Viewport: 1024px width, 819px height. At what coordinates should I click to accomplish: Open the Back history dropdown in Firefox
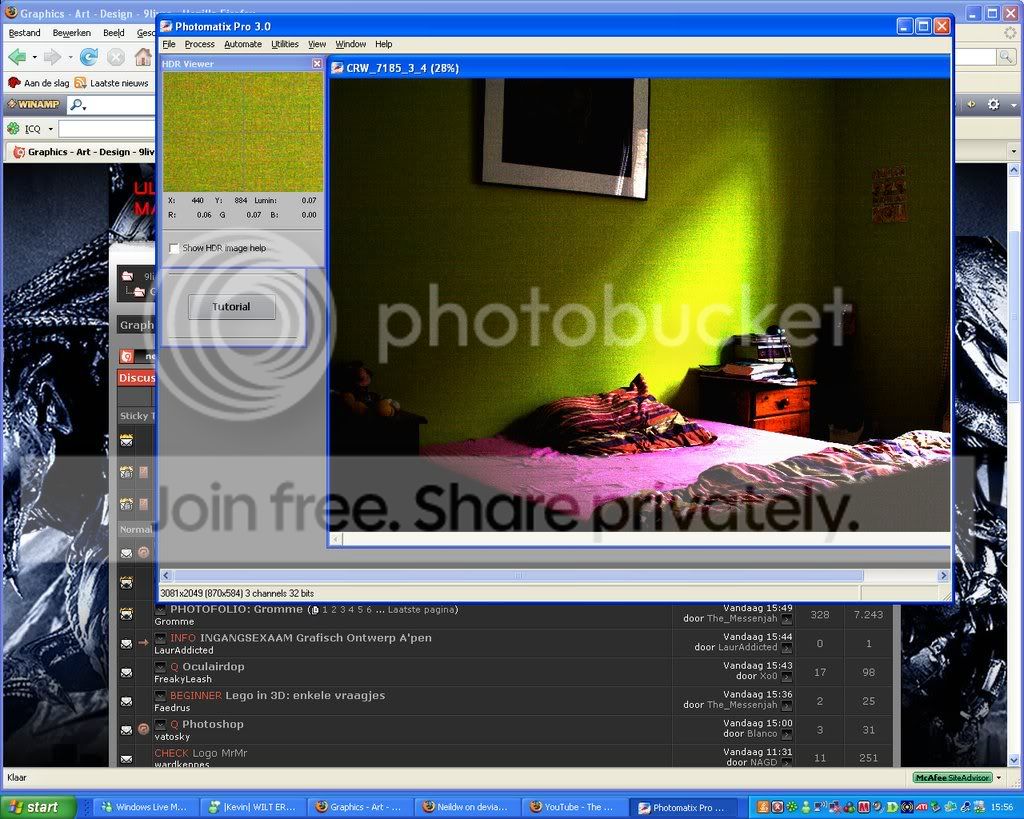[34, 57]
